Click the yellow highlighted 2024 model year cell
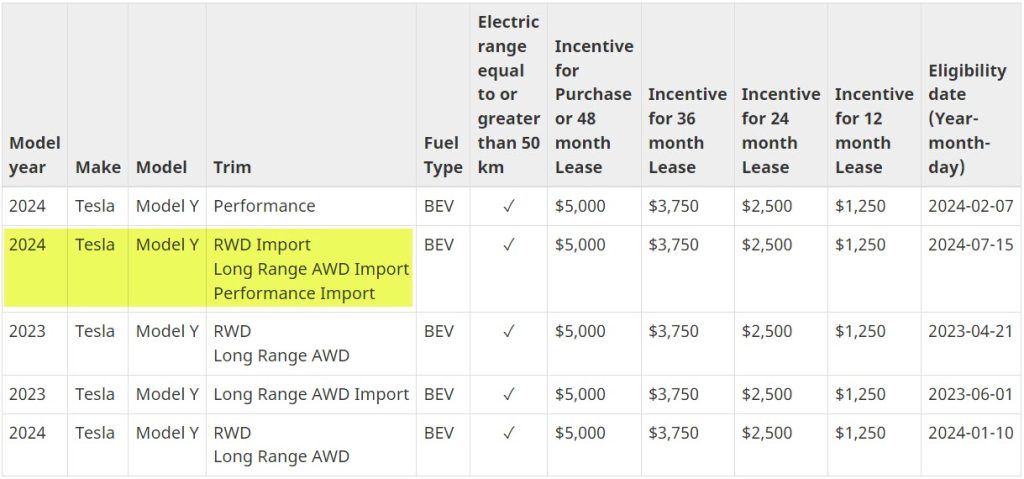The image size is (1024, 479). pyautogui.click(x=28, y=245)
